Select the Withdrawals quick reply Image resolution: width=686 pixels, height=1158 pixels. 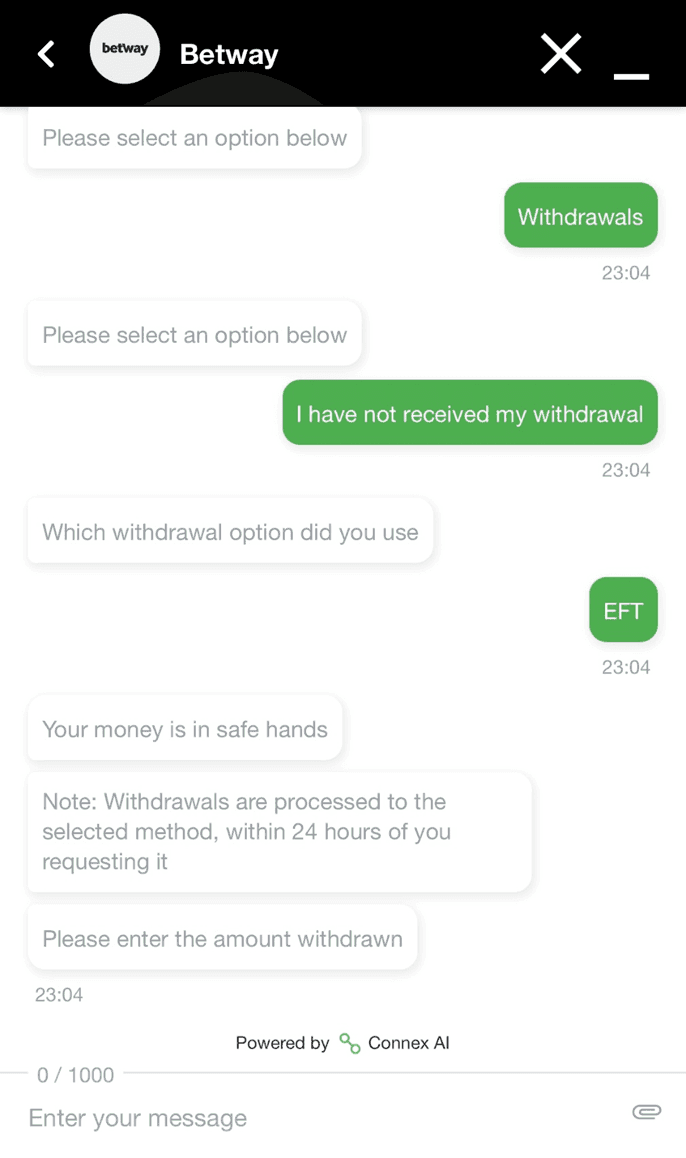(580, 215)
